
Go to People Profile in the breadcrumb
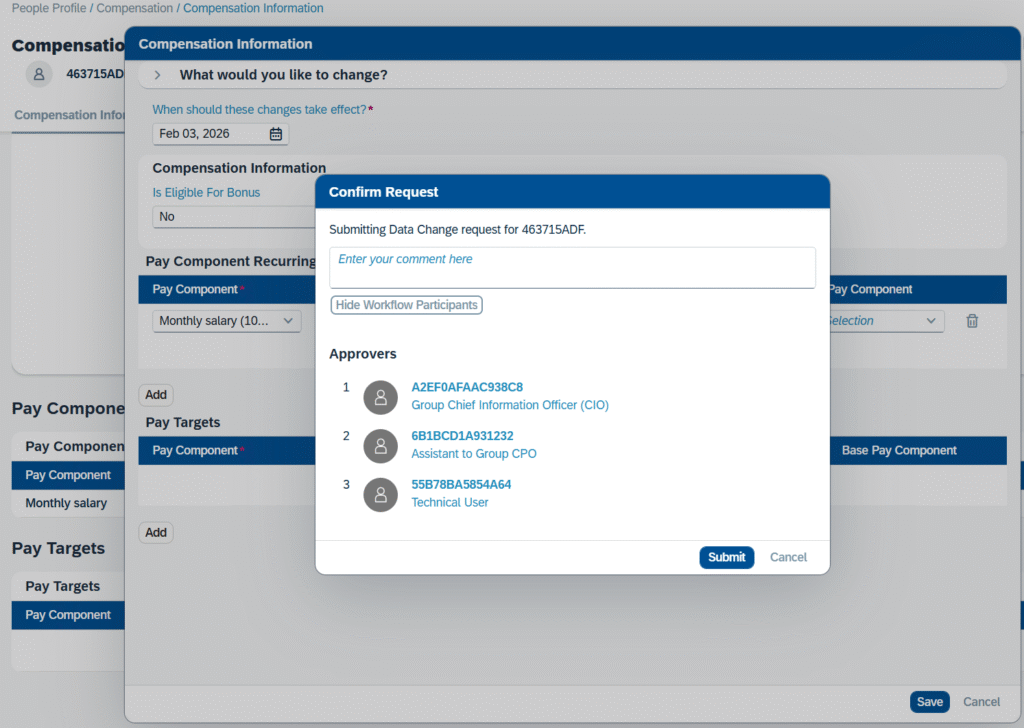click(x=50, y=8)
